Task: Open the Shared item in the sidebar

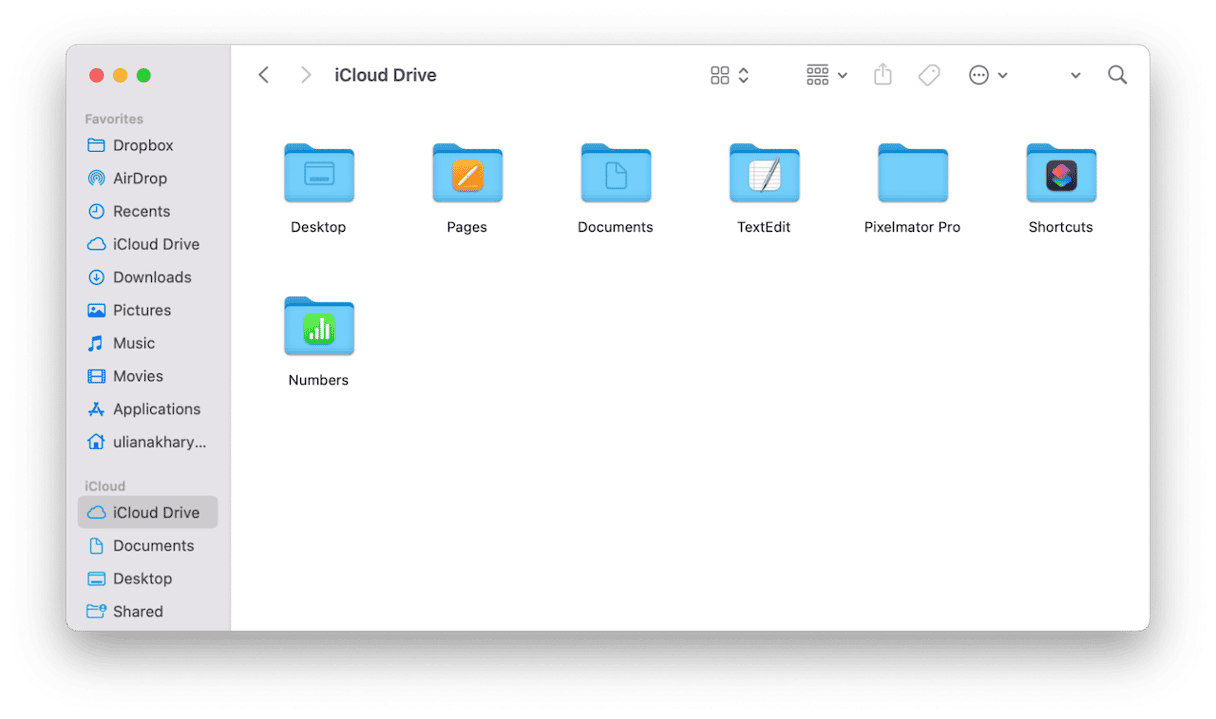Action: click(137, 611)
